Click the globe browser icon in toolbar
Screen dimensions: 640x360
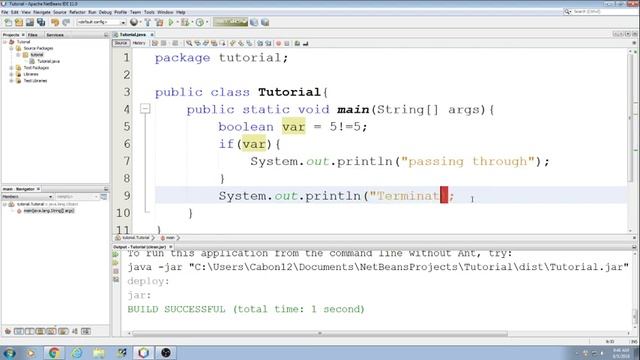point(134,22)
